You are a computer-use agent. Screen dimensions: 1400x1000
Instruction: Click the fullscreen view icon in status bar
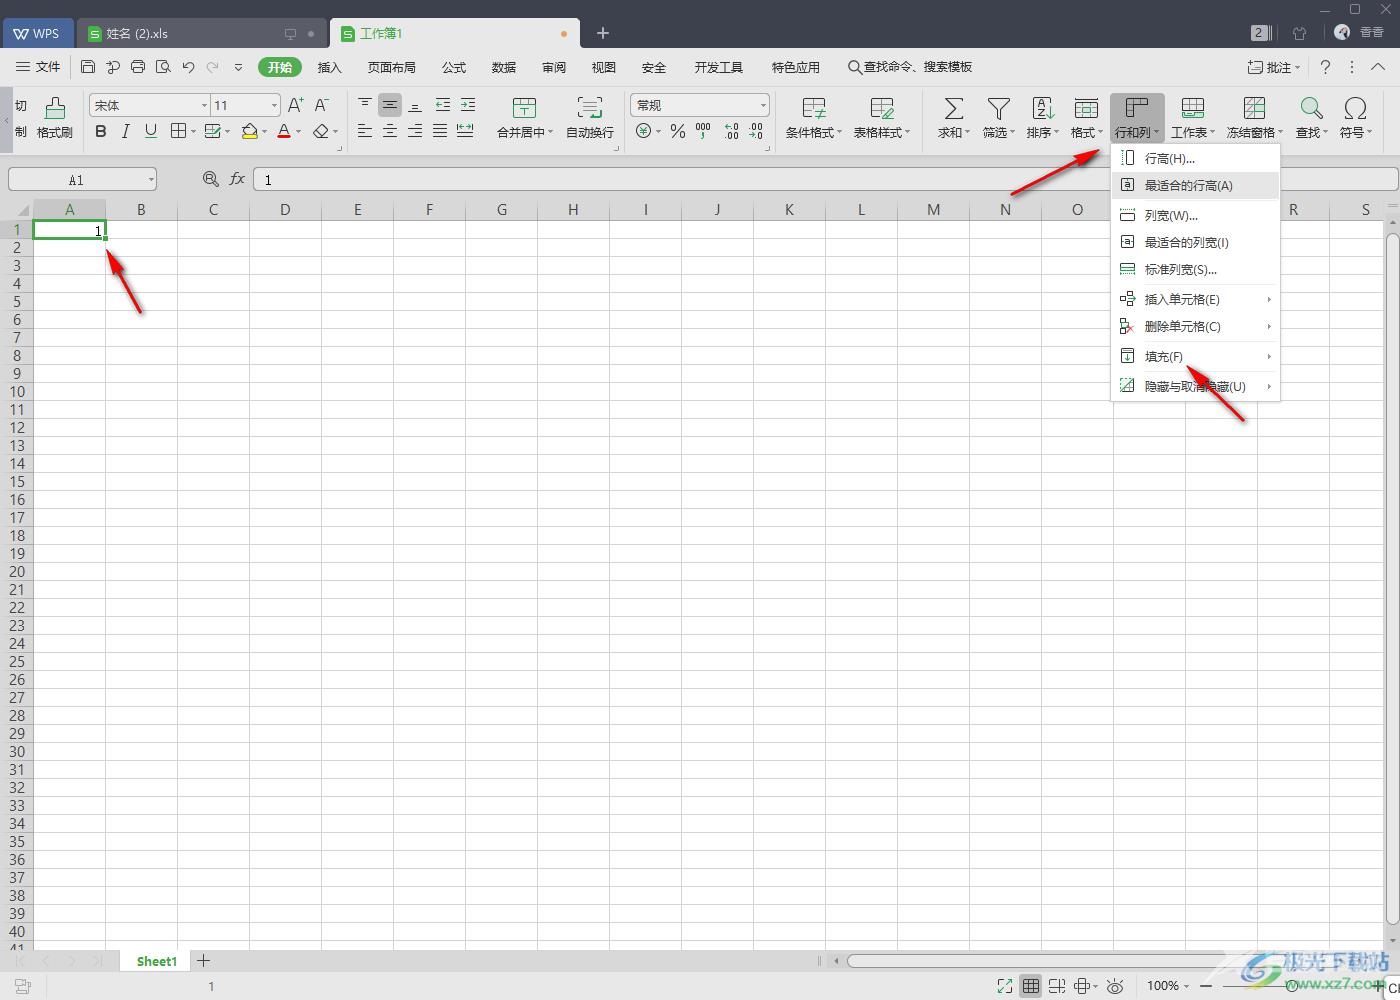tap(1005, 986)
